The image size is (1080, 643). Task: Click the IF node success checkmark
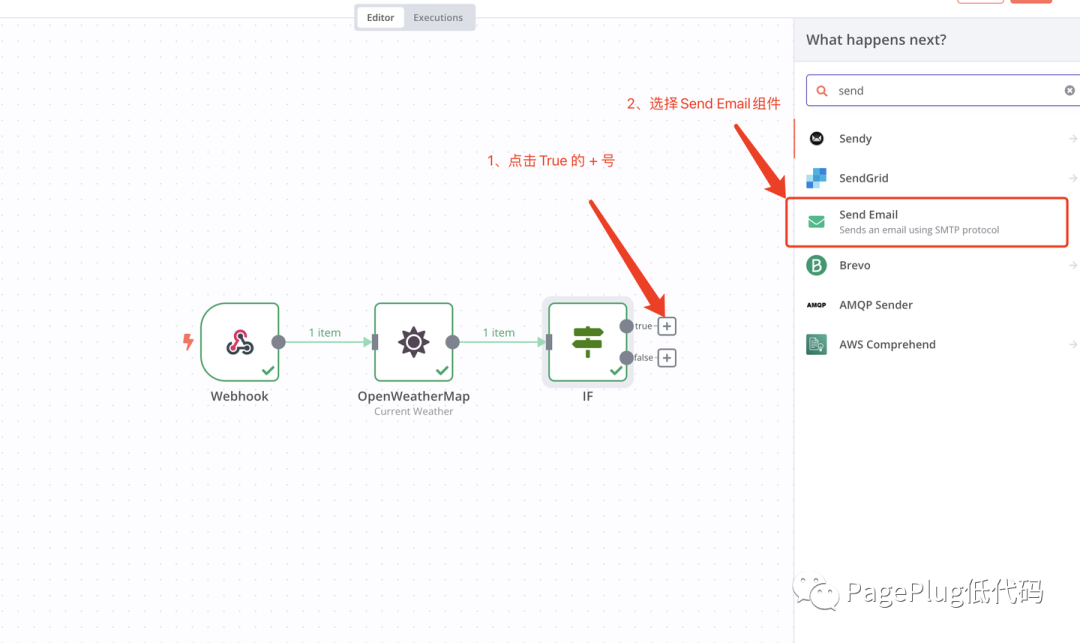click(x=616, y=371)
